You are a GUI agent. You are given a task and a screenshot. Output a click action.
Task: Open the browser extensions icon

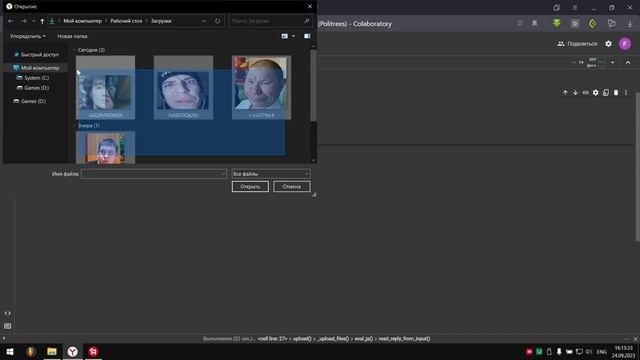[611, 23]
